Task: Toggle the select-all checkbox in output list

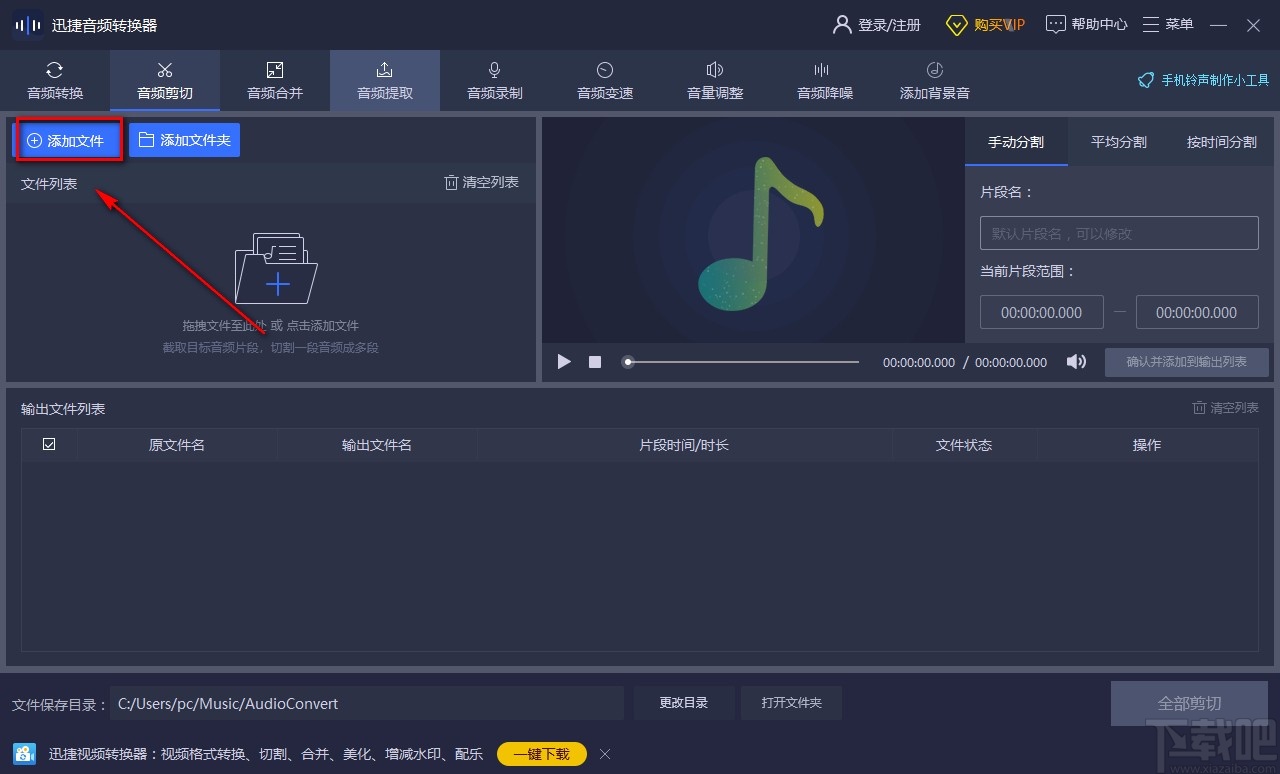Action: (48, 443)
